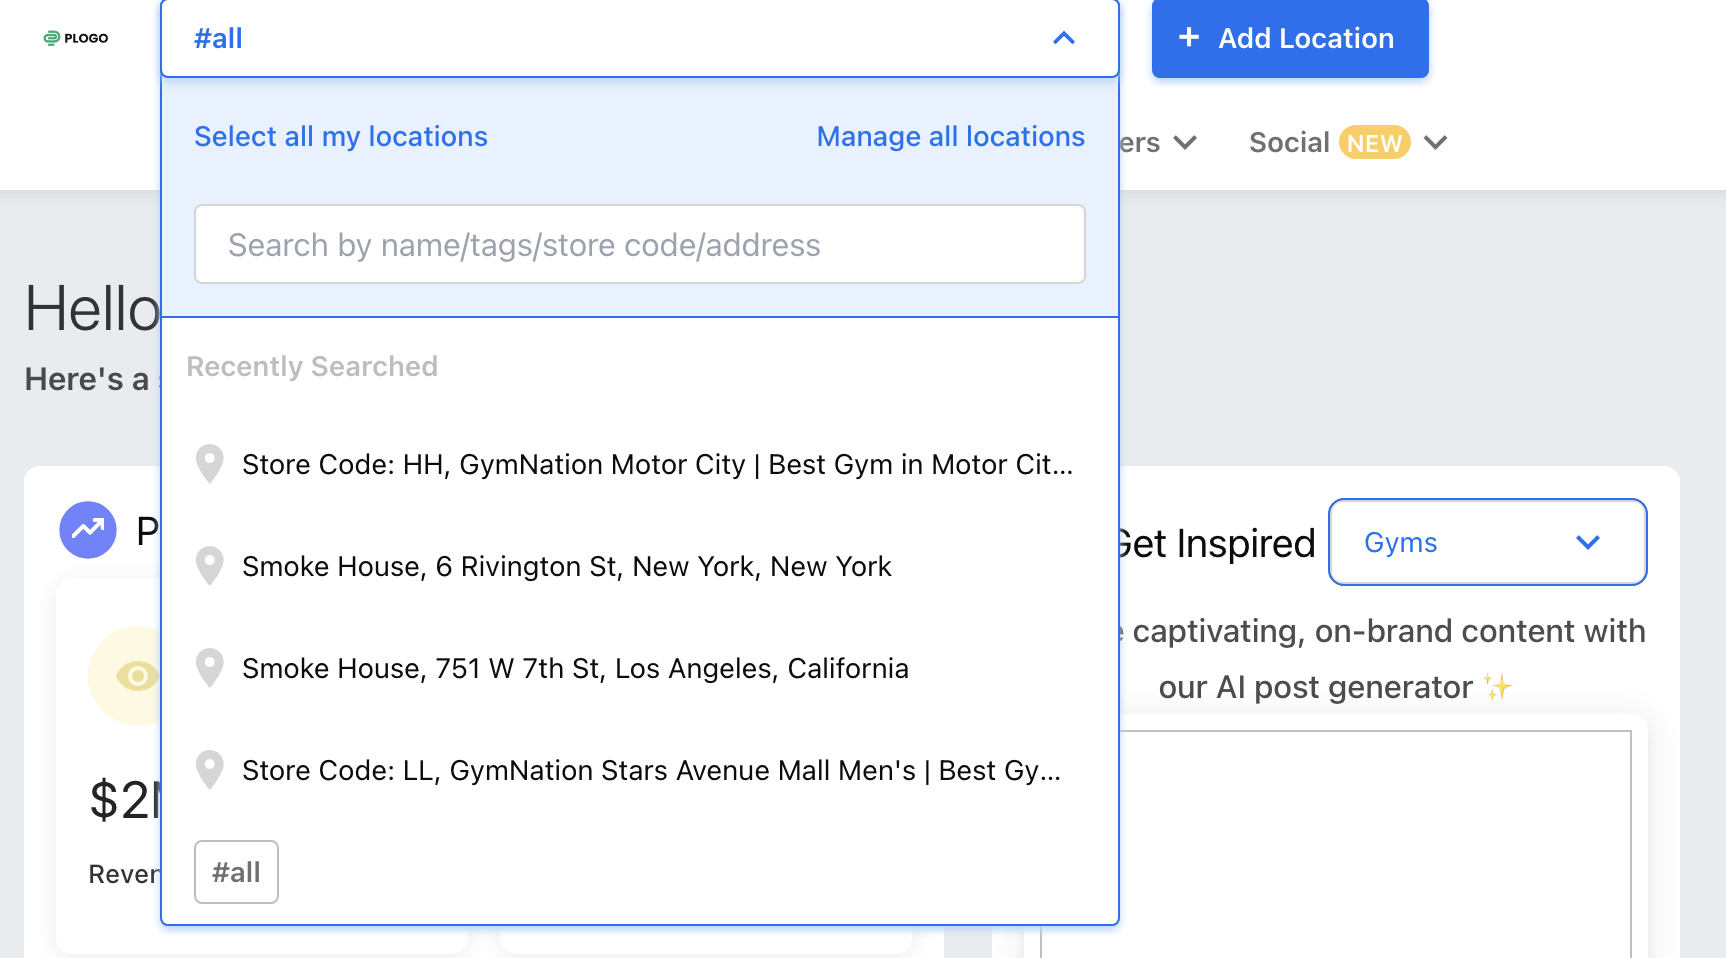Click pin icon for GymNation Motor City
Image resolution: width=1726 pixels, height=958 pixels.
point(209,464)
